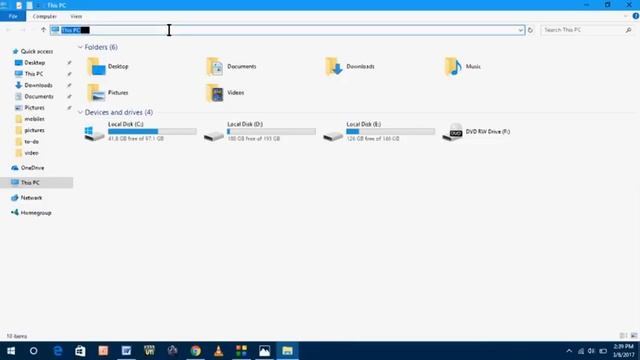Open network status in system tray

[580, 351]
